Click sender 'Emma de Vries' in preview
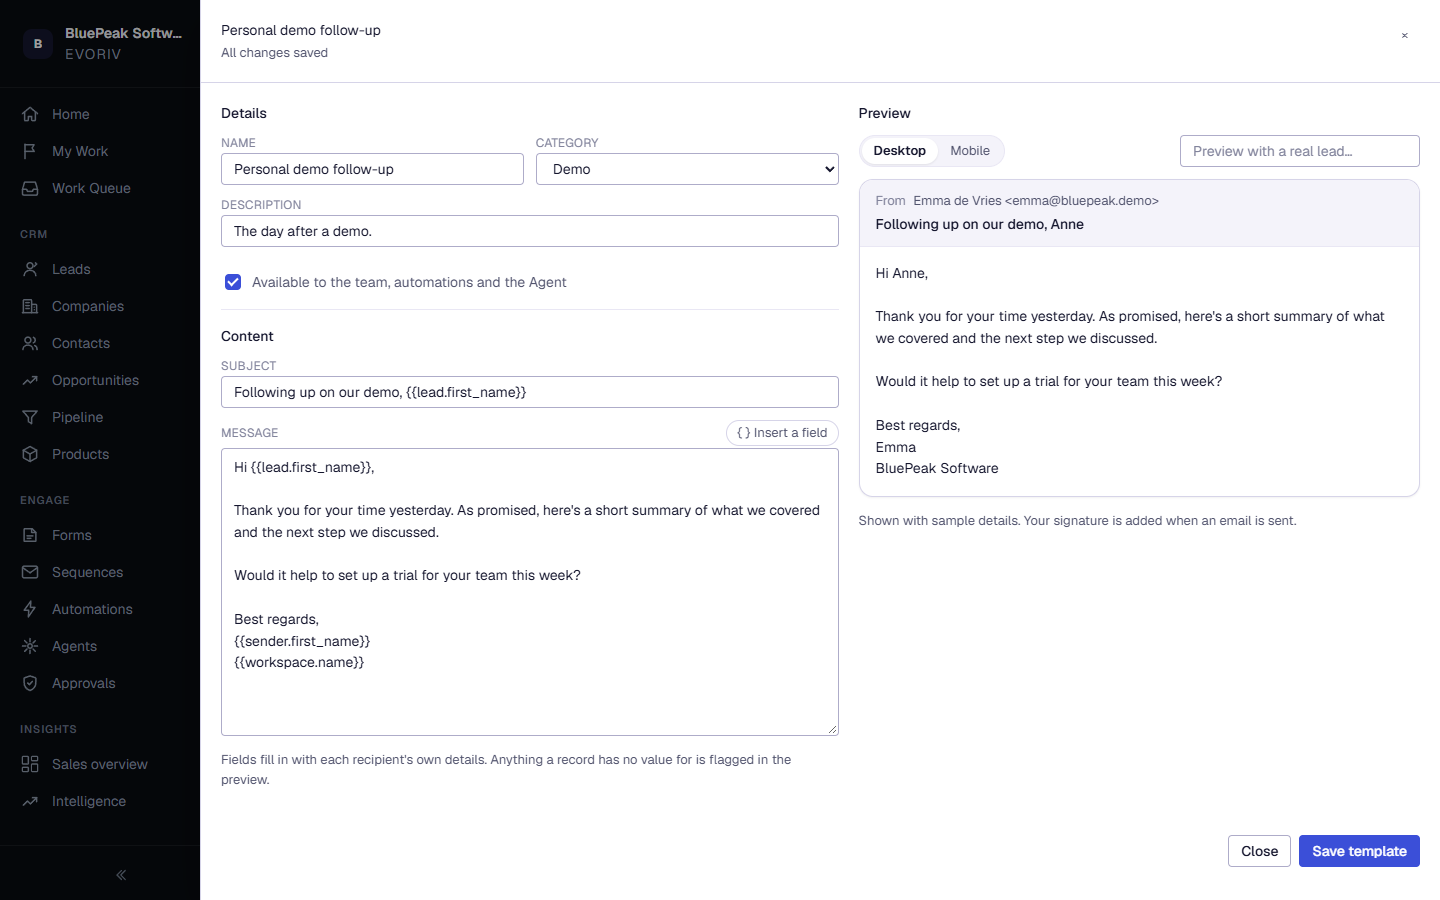The width and height of the screenshot is (1440, 900). click(957, 201)
